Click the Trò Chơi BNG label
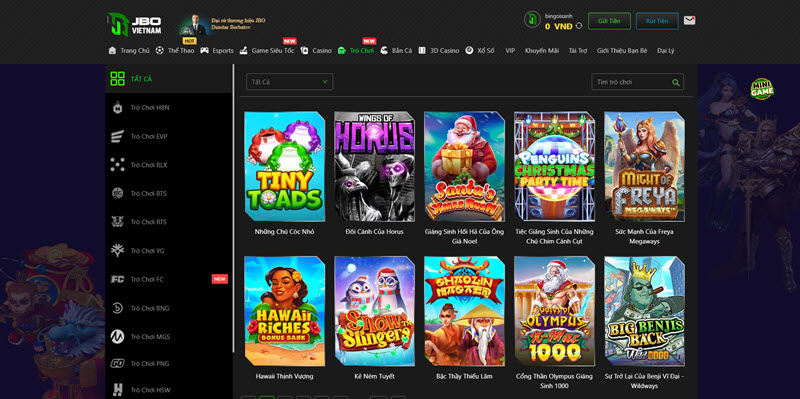The width and height of the screenshot is (800, 399). (150, 308)
